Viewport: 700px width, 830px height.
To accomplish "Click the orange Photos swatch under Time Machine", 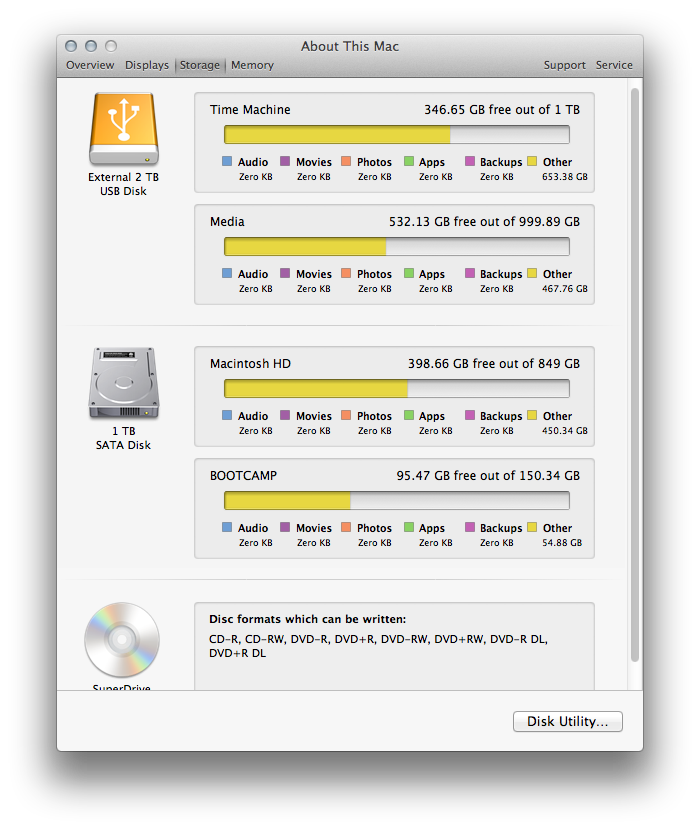I will tap(346, 161).
